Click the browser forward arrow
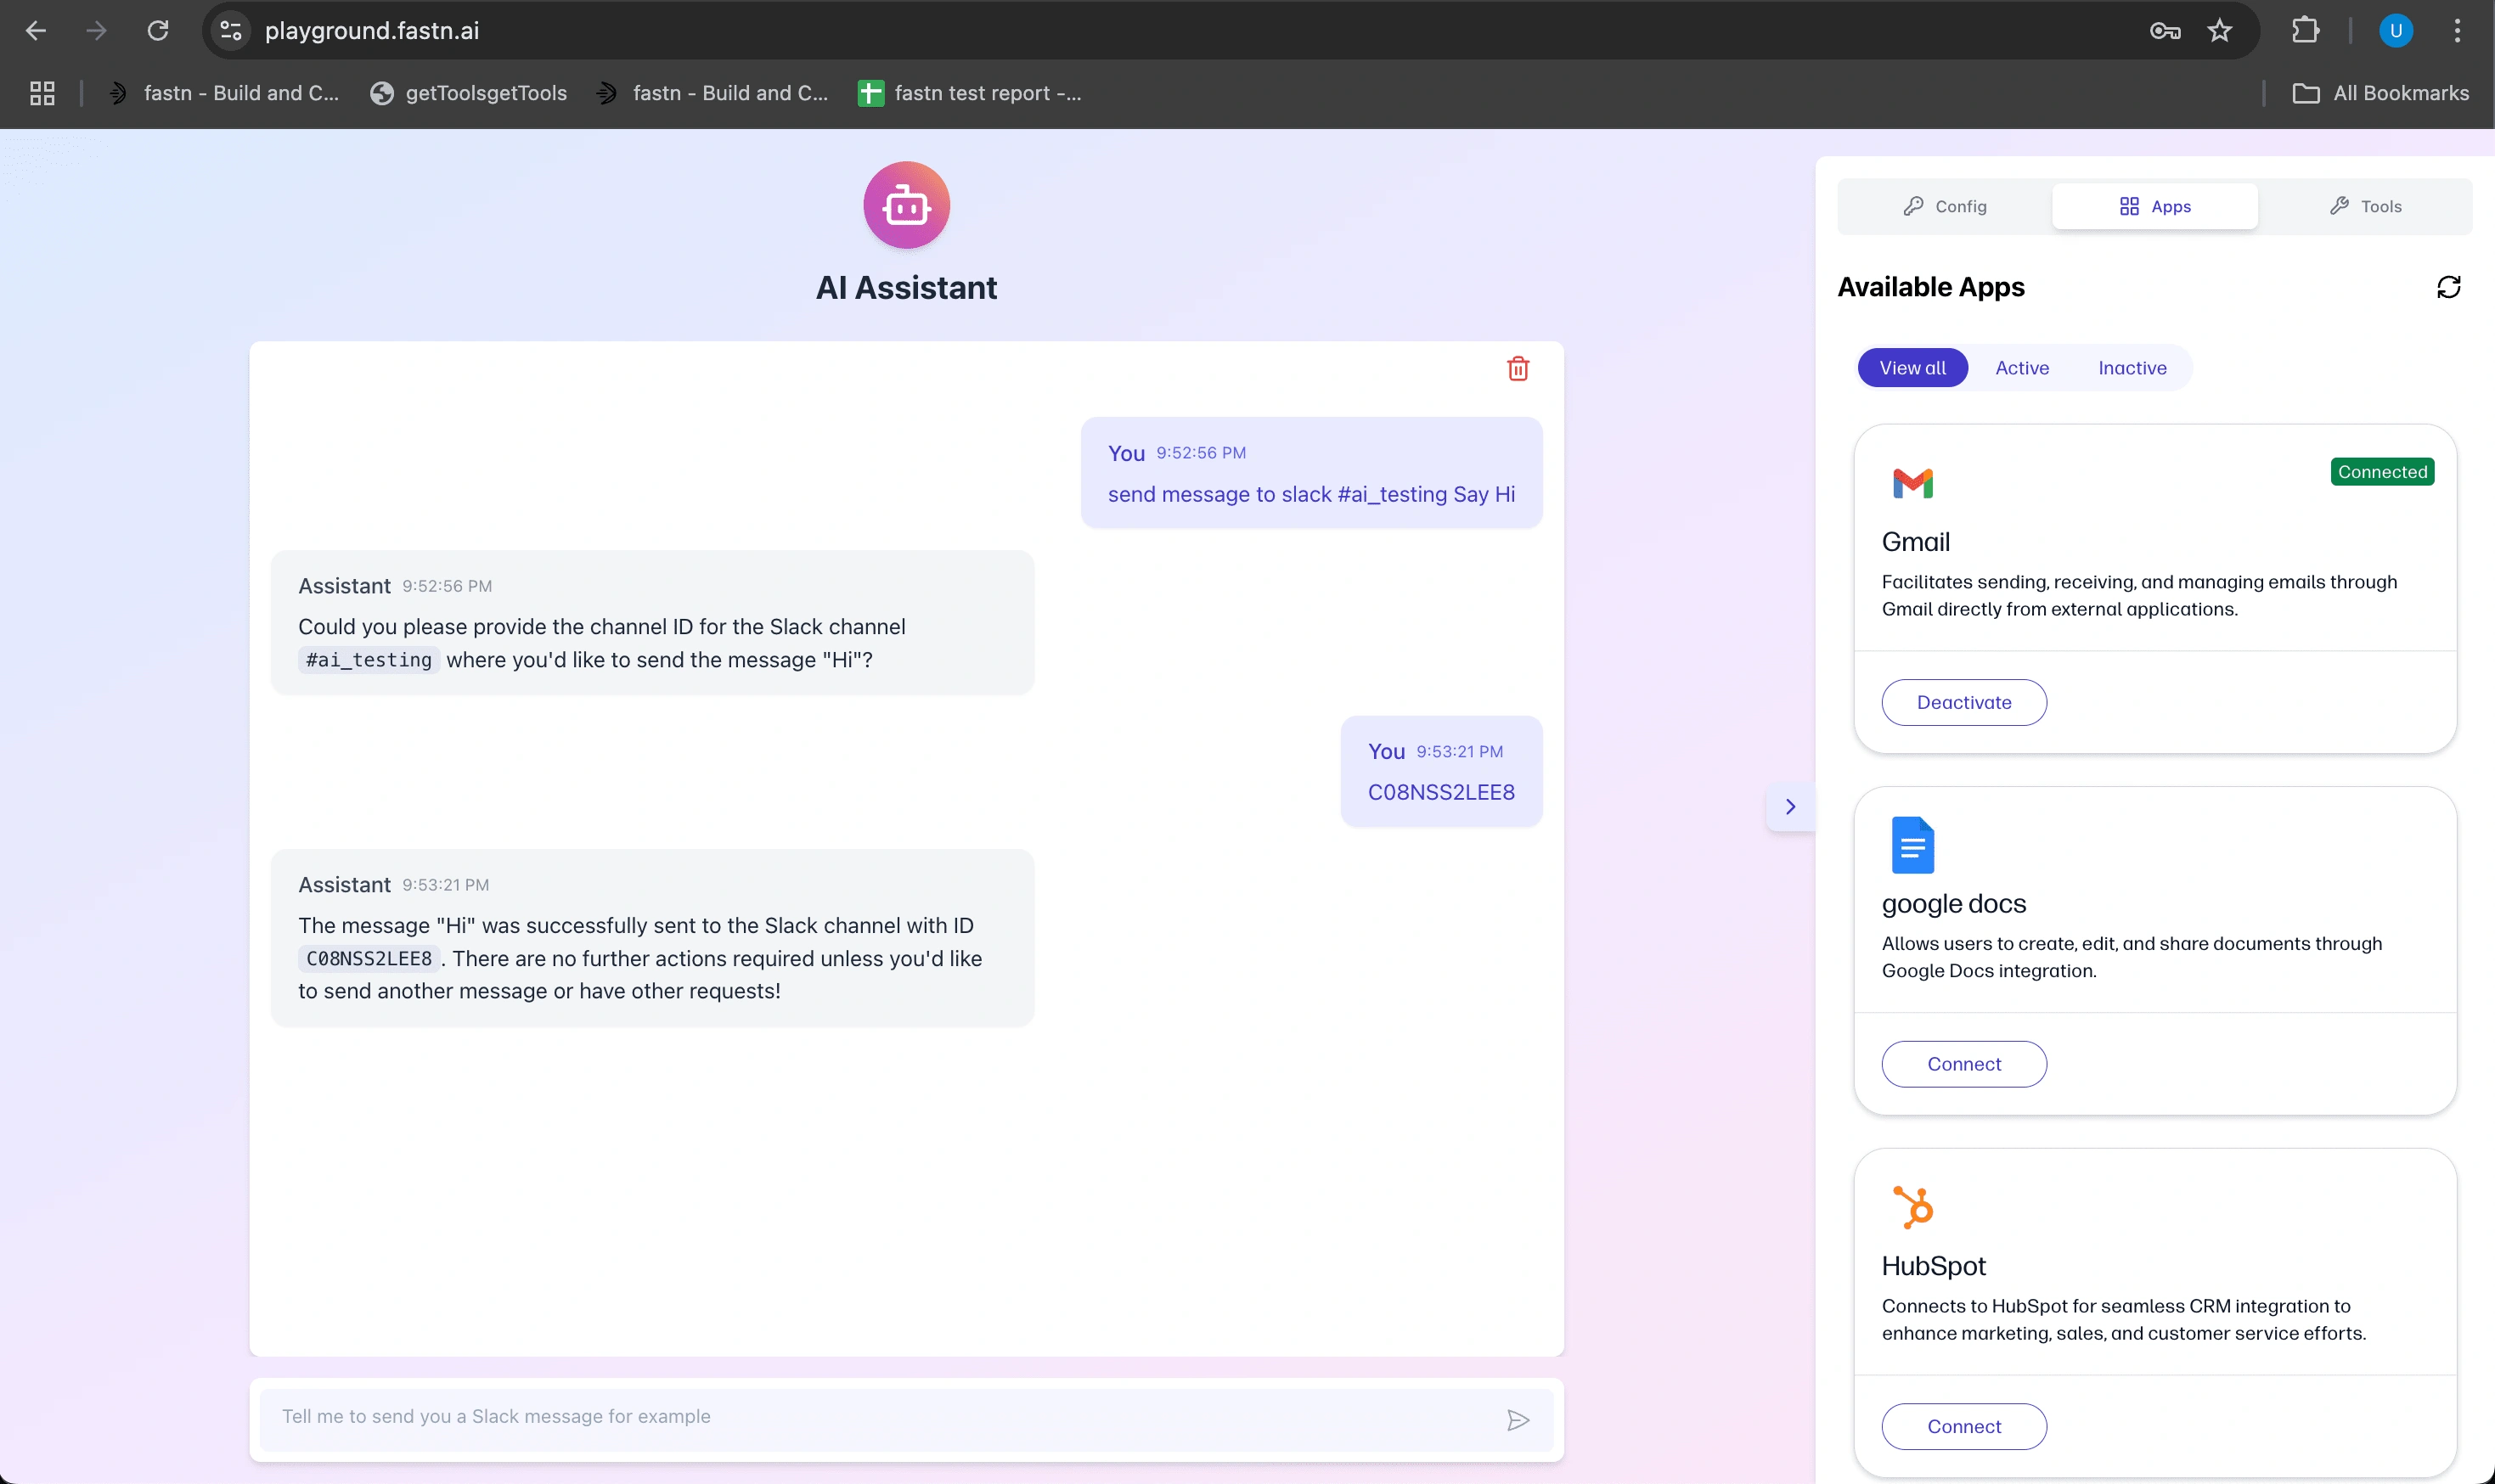The width and height of the screenshot is (2495, 1484). [x=96, y=31]
